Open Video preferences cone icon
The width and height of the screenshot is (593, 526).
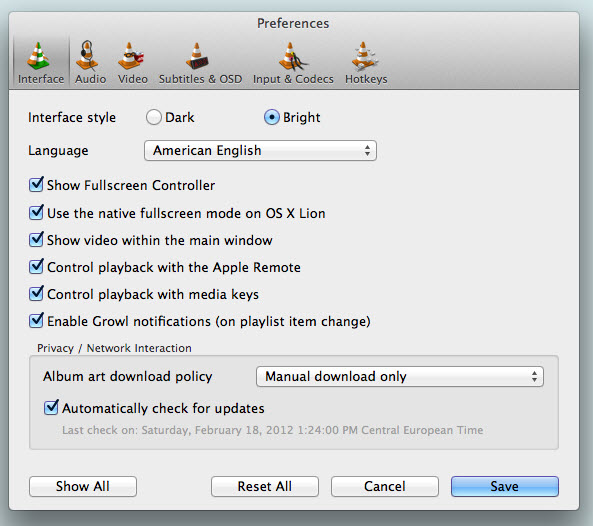130,56
